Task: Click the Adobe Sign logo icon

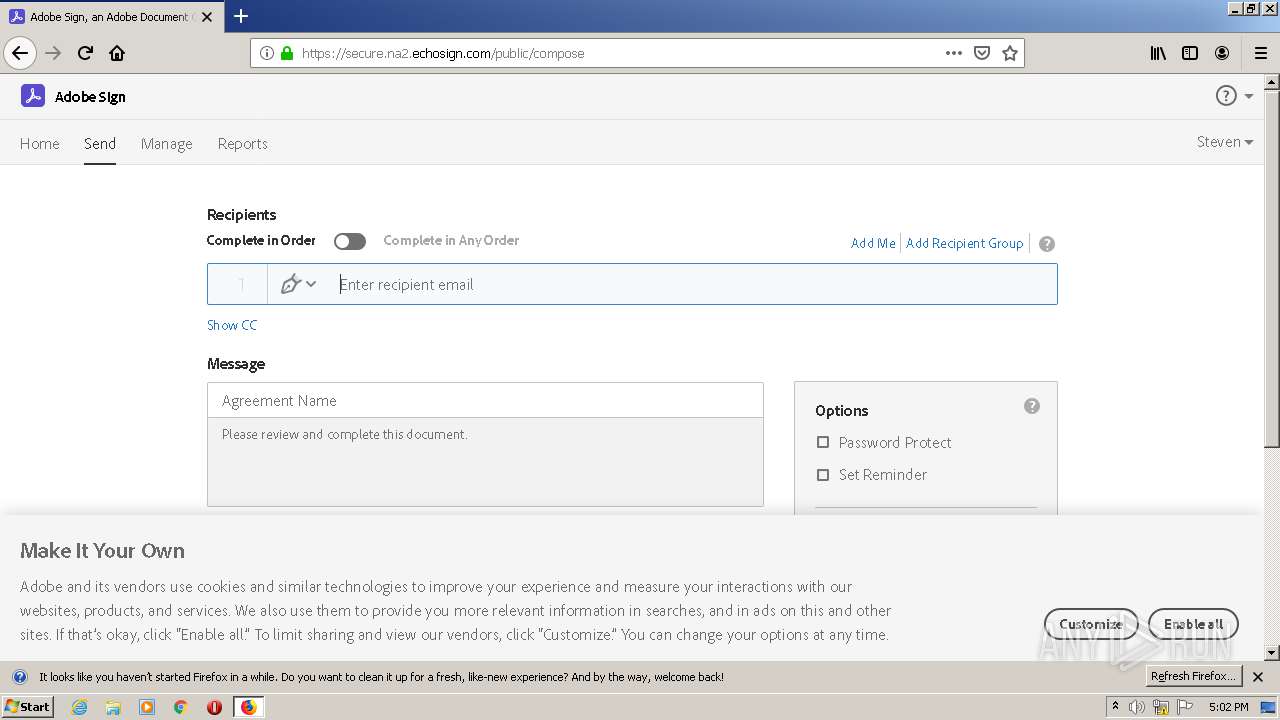Action: coord(33,96)
